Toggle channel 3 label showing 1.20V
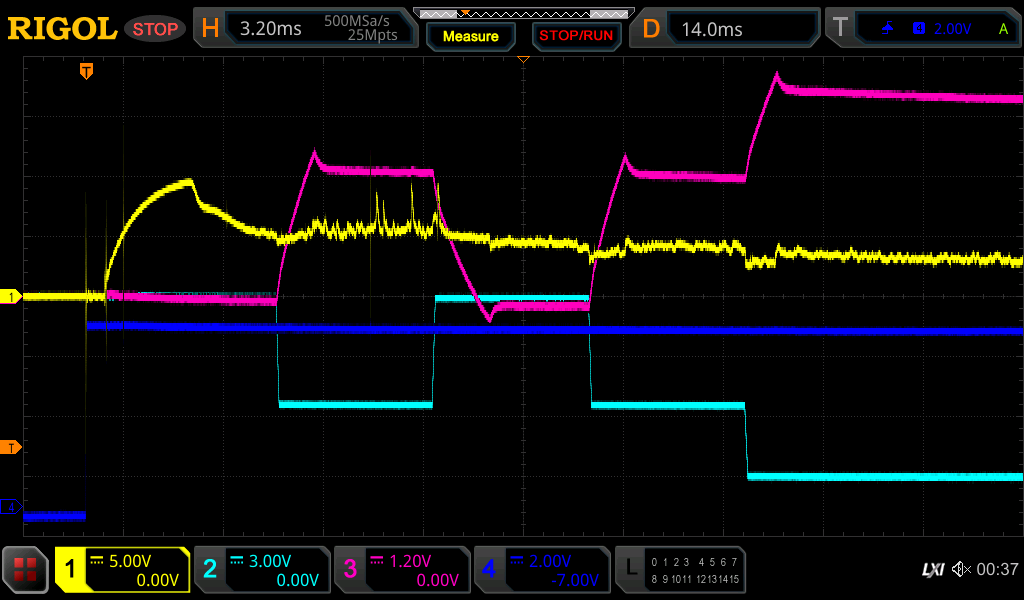The width and height of the screenshot is (1024, 600). [x=401, y=570]
